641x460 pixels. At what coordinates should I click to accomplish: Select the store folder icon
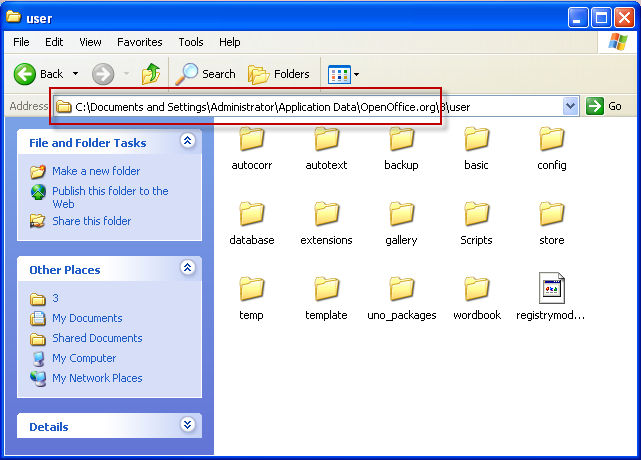pyautogui.click(x=551, y=214)
